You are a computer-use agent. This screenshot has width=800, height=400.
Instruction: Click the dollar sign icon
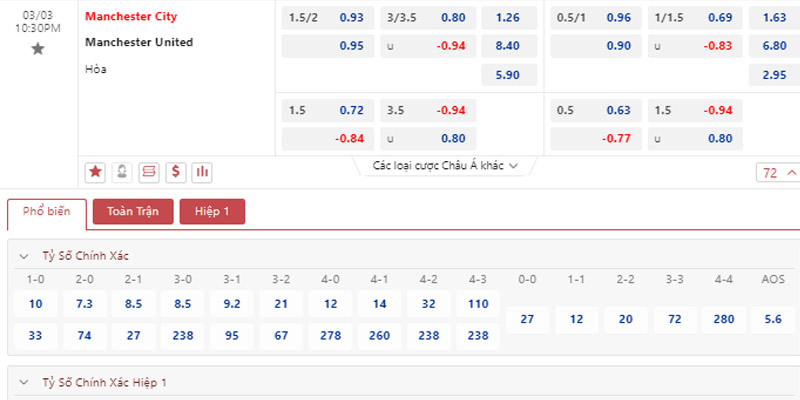point(176,172)
